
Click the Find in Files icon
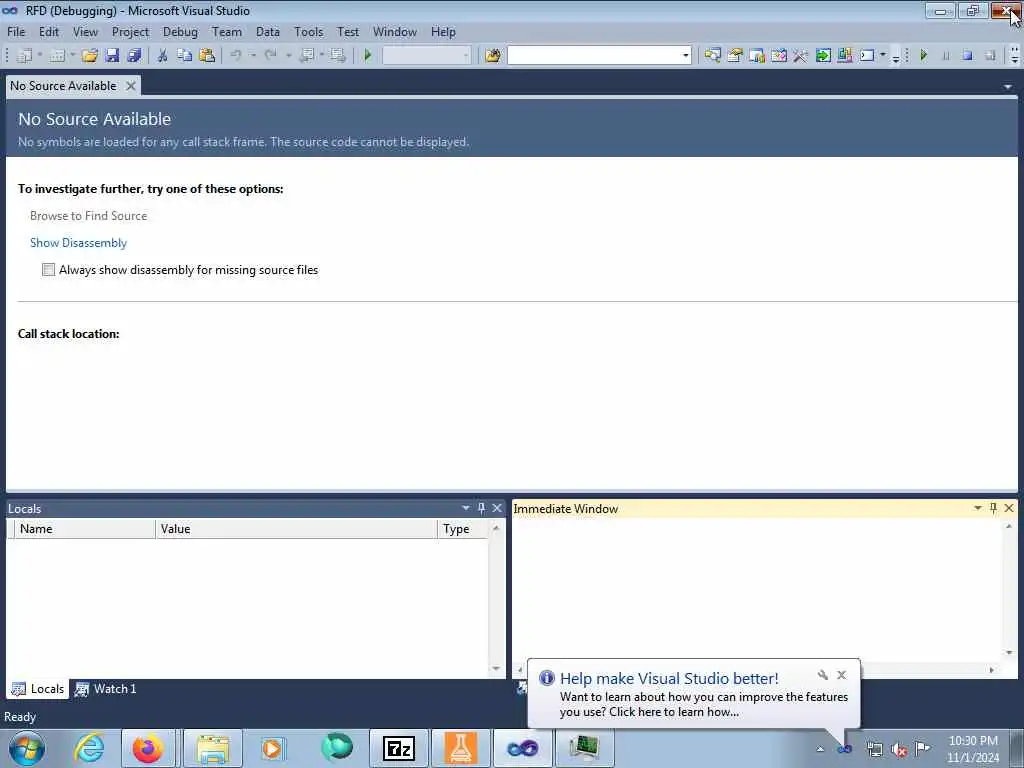pos(493,56)
